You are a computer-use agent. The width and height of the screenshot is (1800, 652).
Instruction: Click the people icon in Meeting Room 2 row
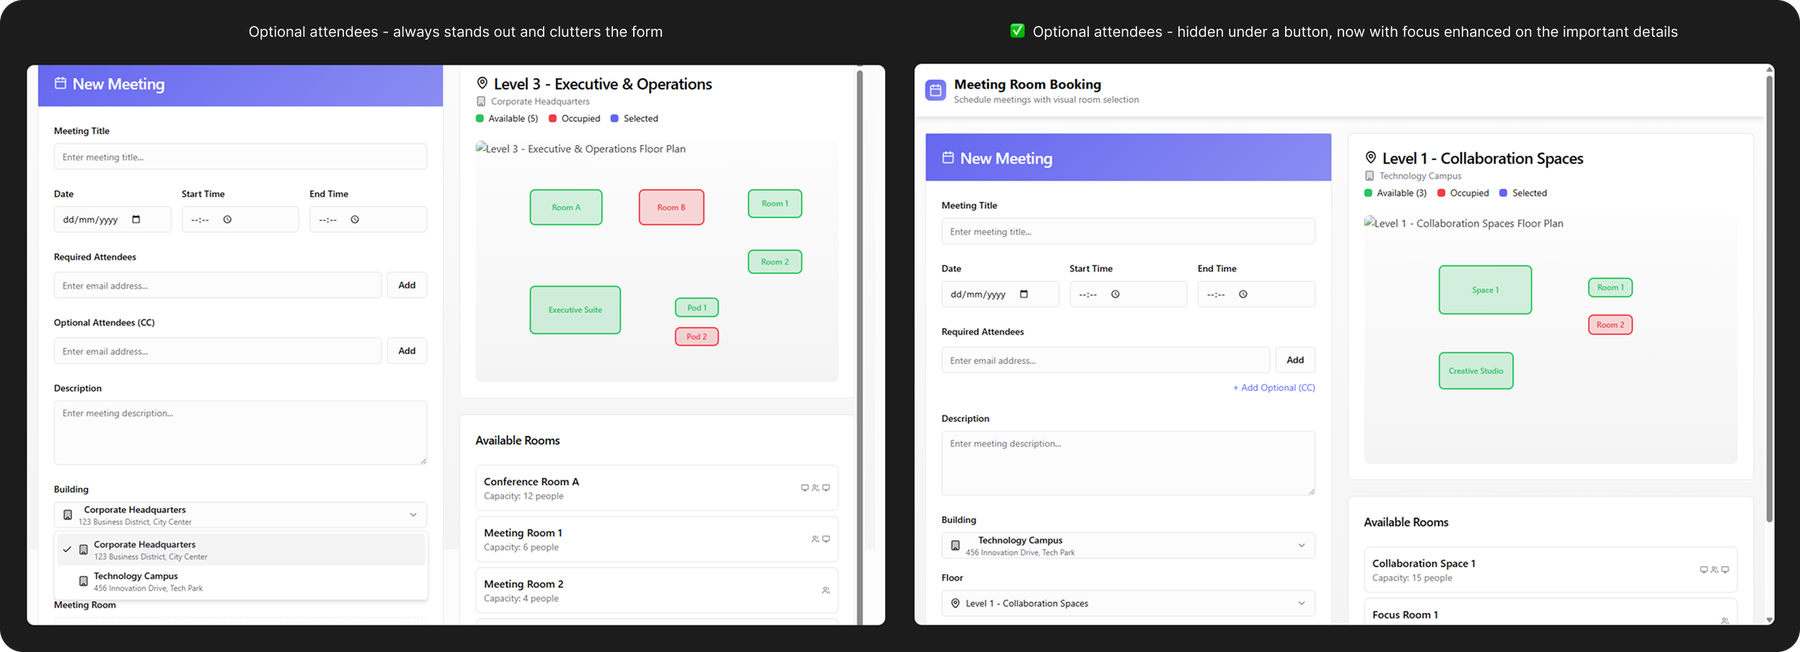click(x=825, y=591)
